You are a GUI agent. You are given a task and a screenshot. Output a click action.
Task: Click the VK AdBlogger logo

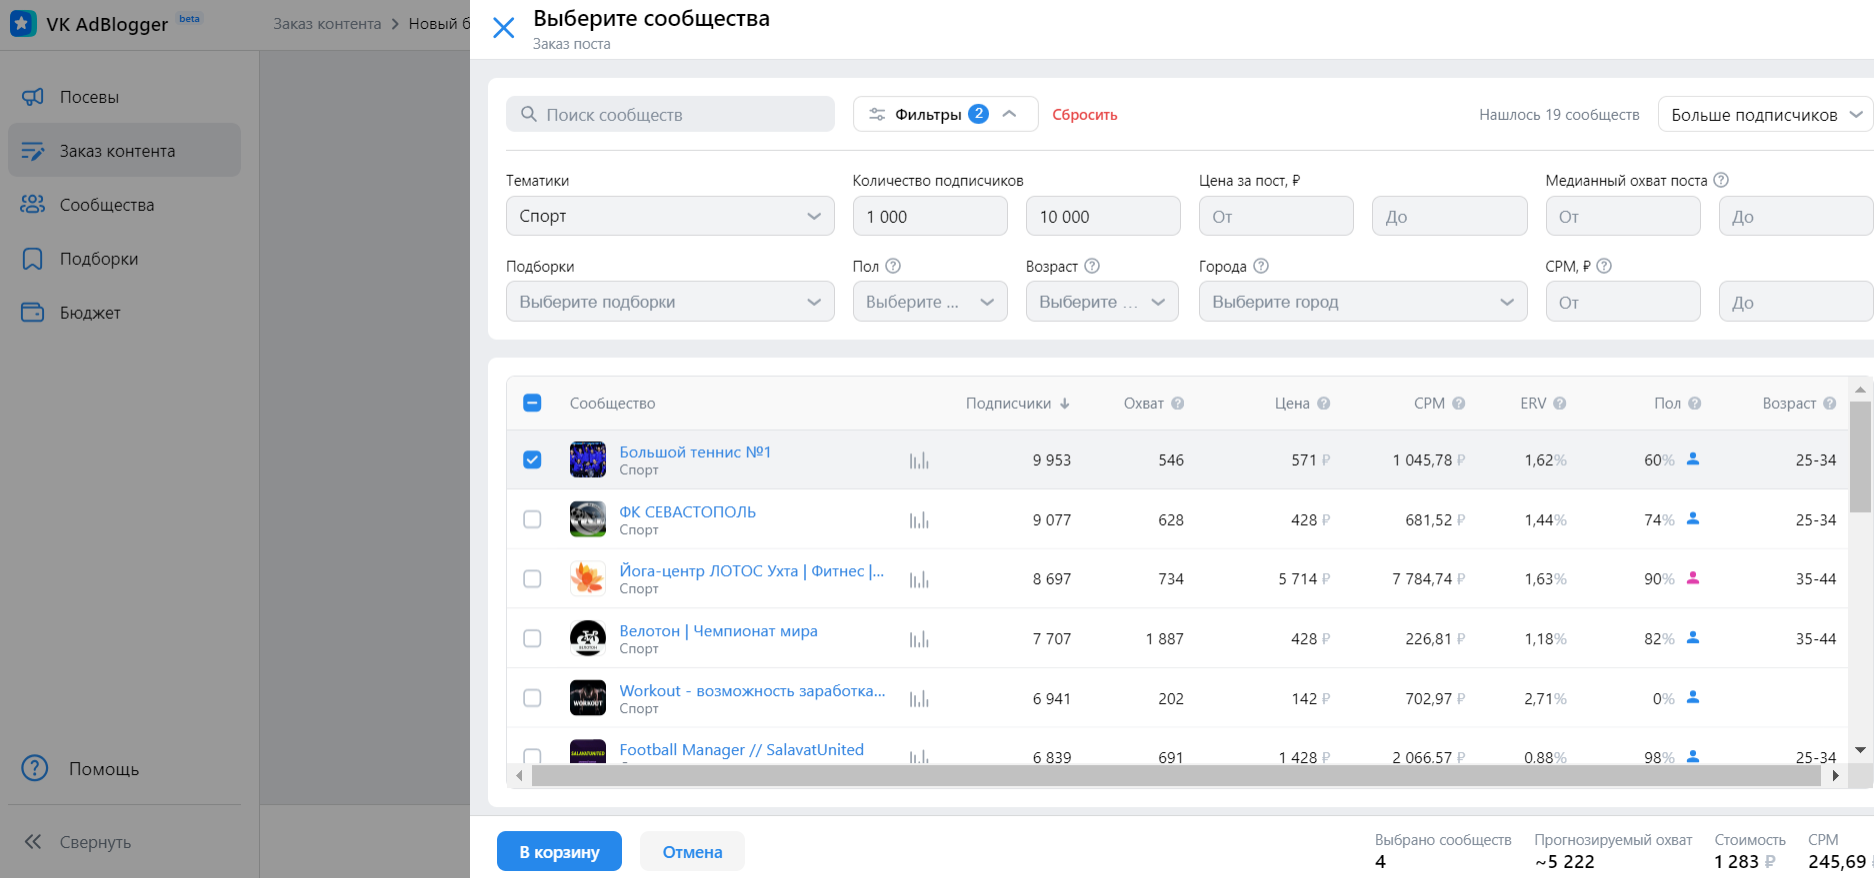pos(23,23)
